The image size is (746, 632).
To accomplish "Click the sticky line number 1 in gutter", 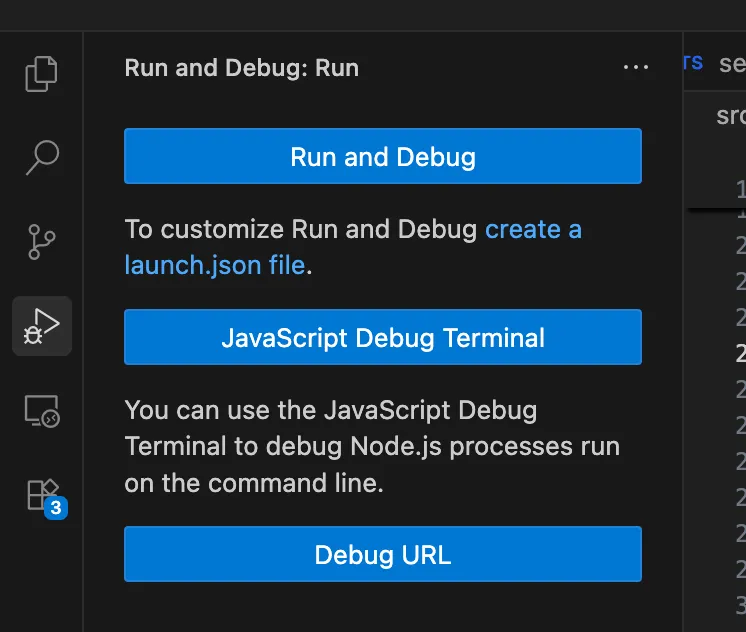I will (740, 189).
